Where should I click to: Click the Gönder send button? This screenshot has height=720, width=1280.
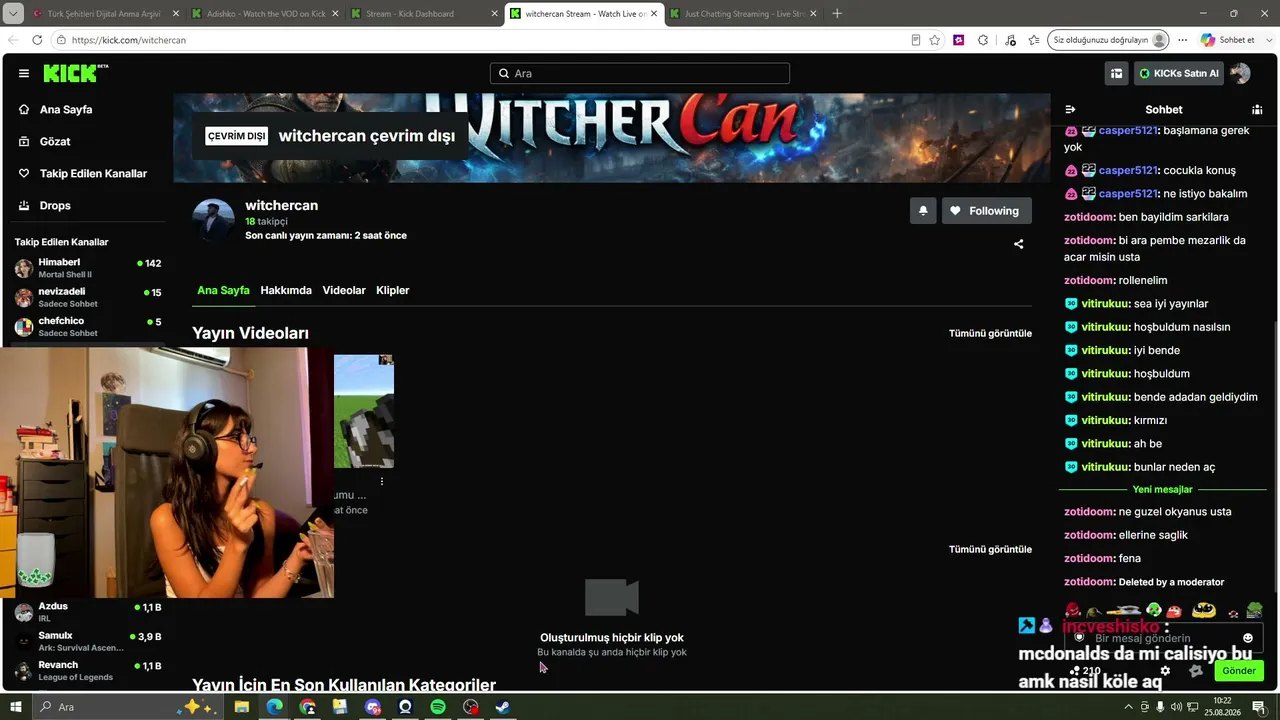click(x=1238, y=671)
